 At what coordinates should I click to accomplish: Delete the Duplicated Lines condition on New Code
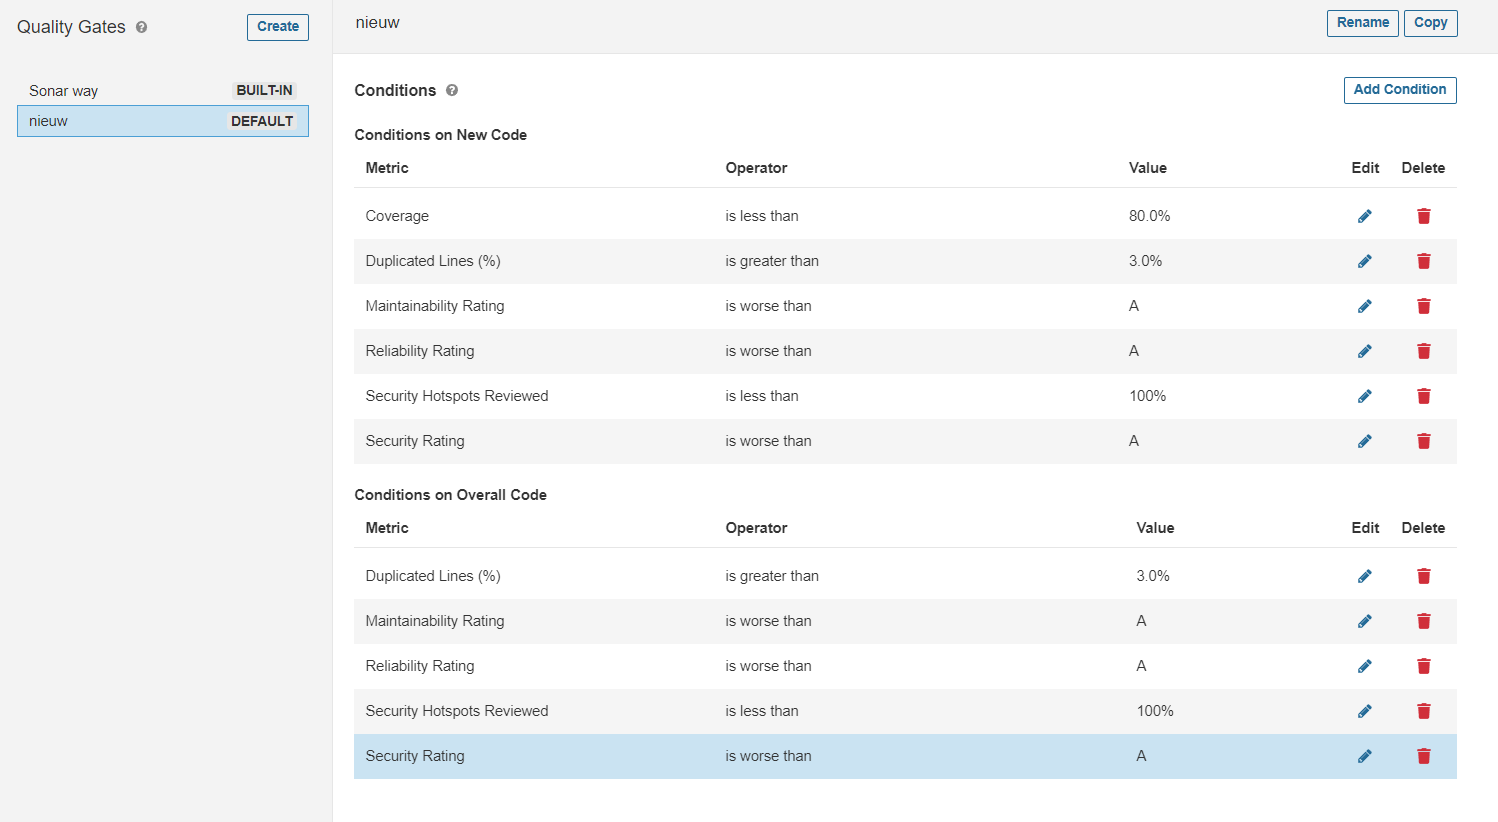[x=1423, y=261]
